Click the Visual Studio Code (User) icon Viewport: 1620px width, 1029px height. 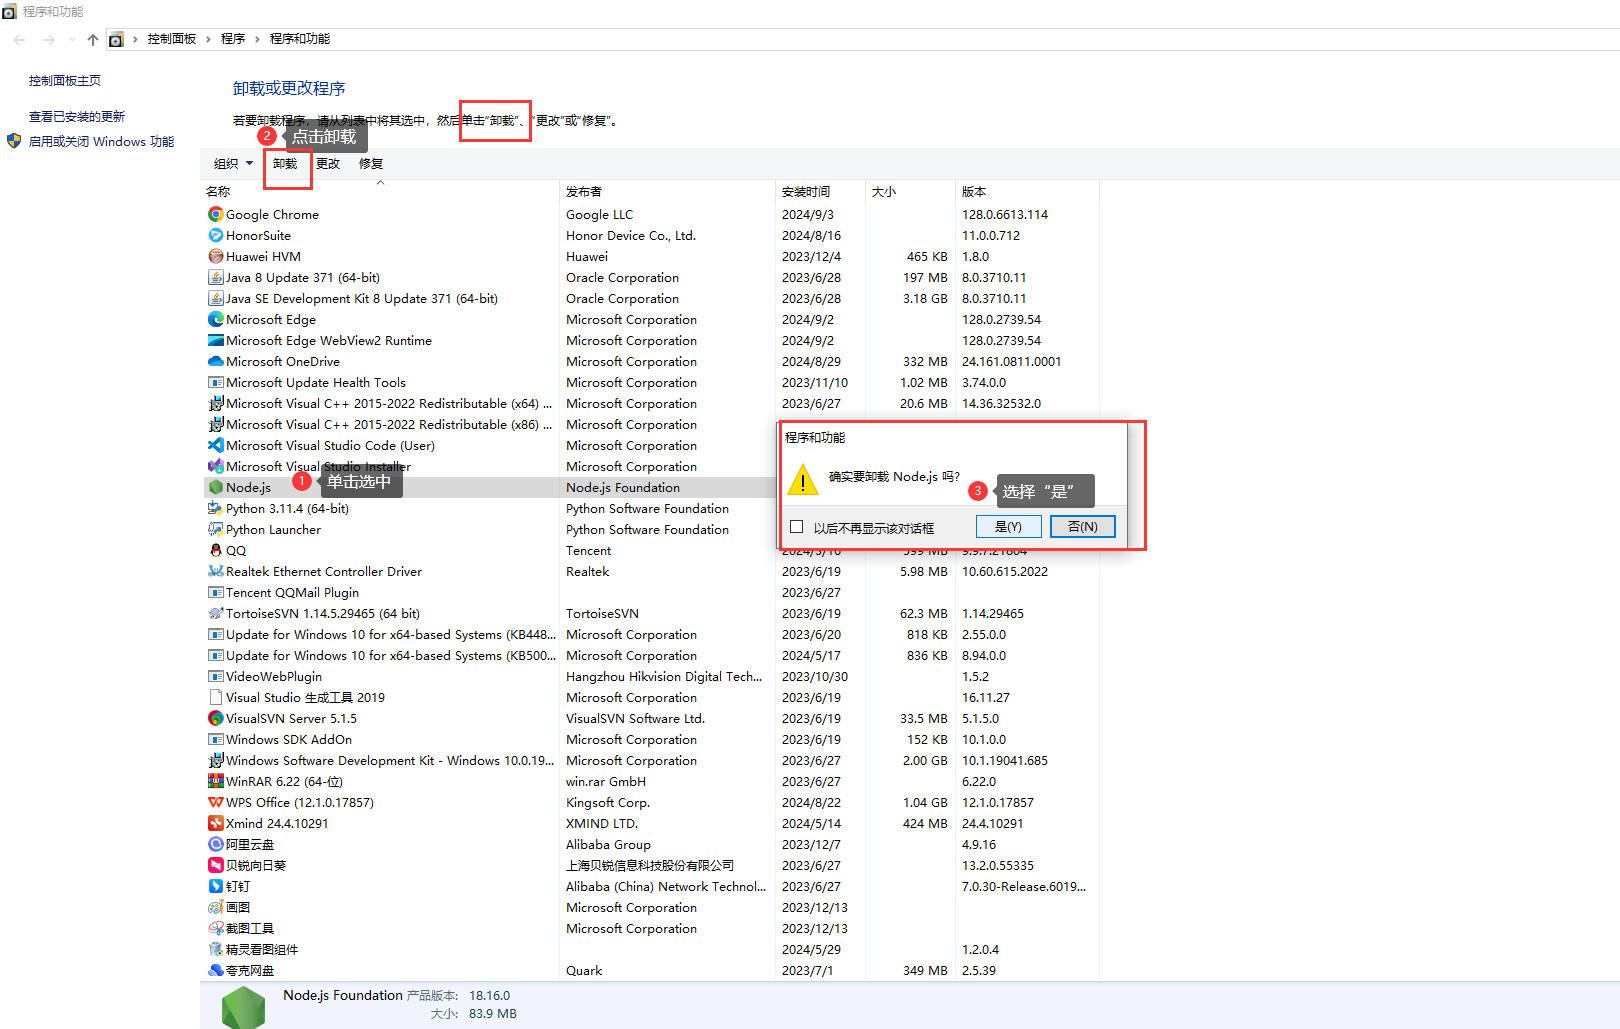click(215, 445)
